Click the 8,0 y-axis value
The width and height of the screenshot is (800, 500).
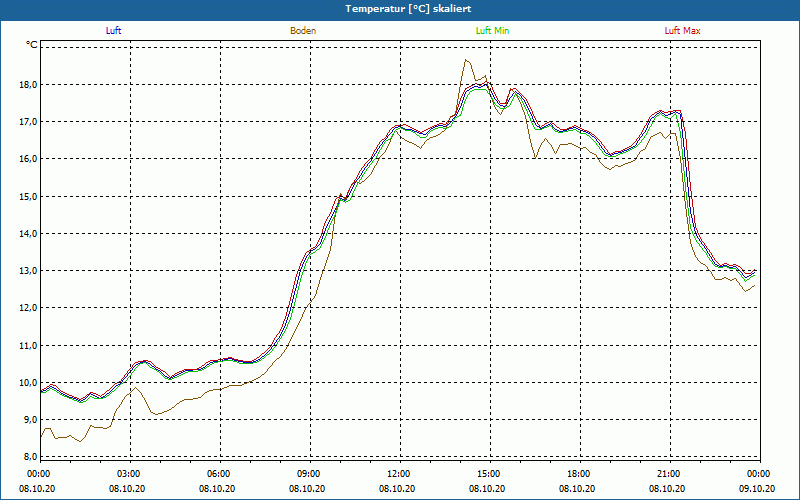[31, 457]
